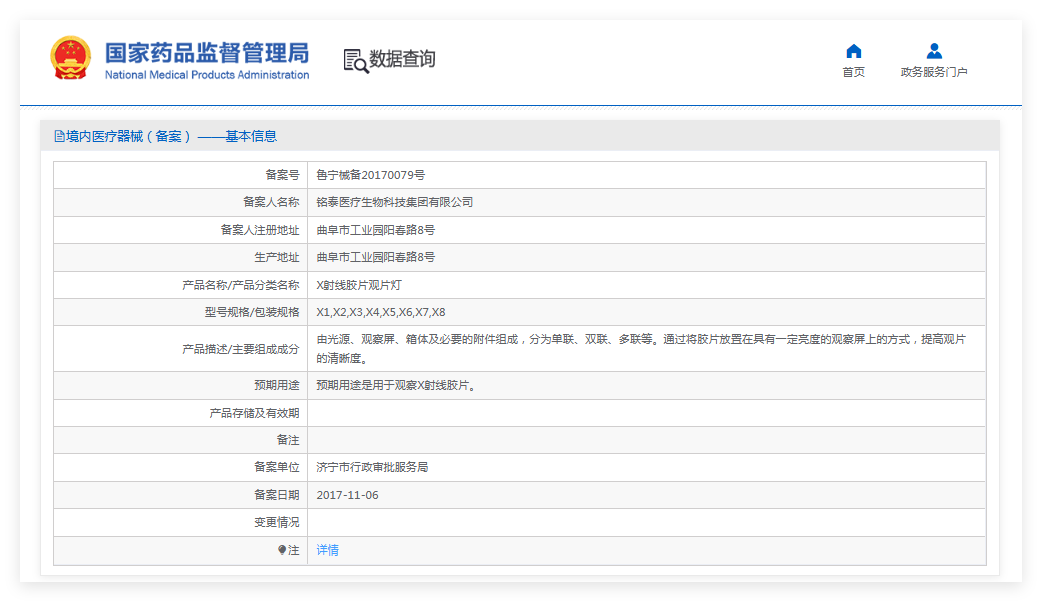The width and height of the screenshot is (1042, 602).
Task: Click the 备注 label
Action: coord(288,440)
